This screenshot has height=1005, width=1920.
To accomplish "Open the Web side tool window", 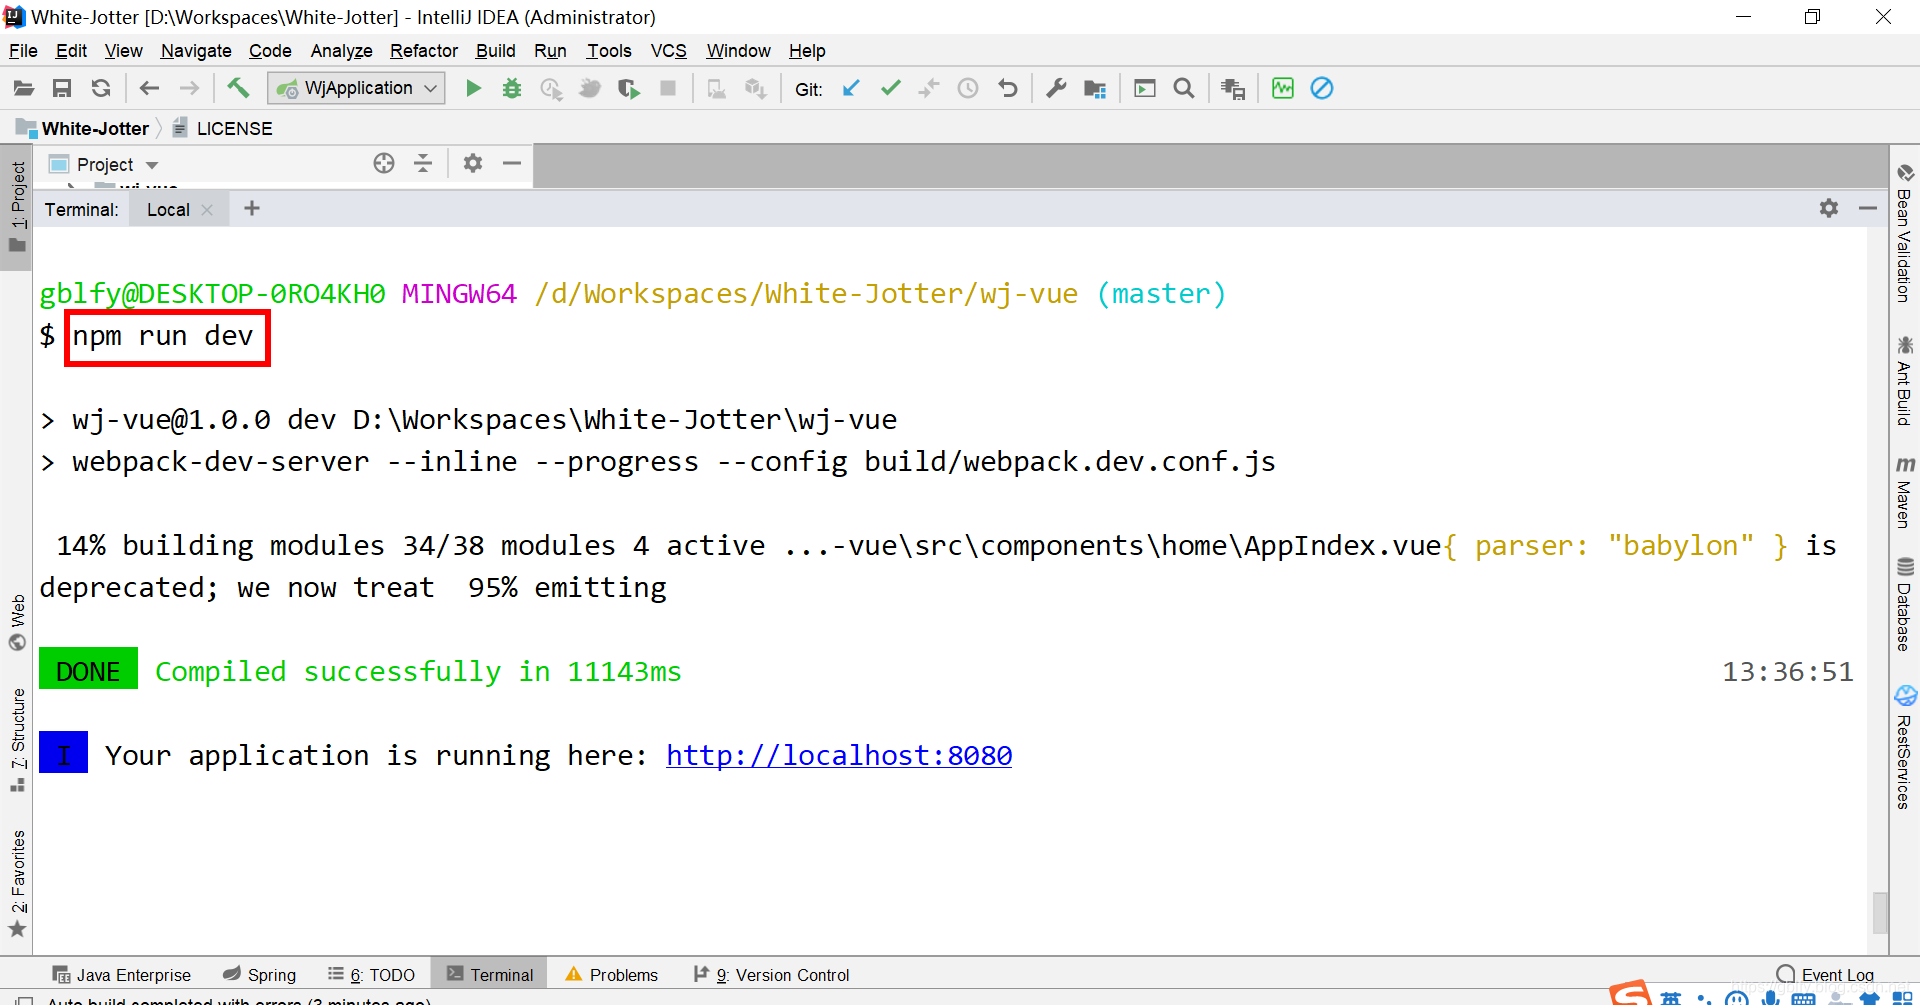I will tap(17, 622).
